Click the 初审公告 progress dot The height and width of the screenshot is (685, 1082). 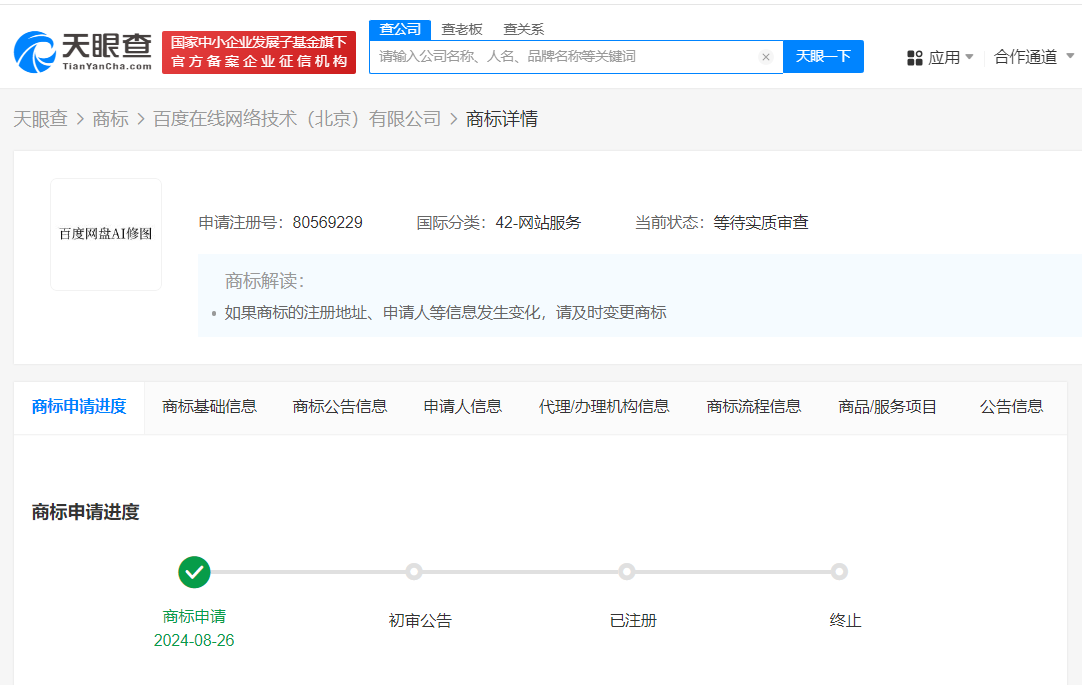[x=414, y=572]
